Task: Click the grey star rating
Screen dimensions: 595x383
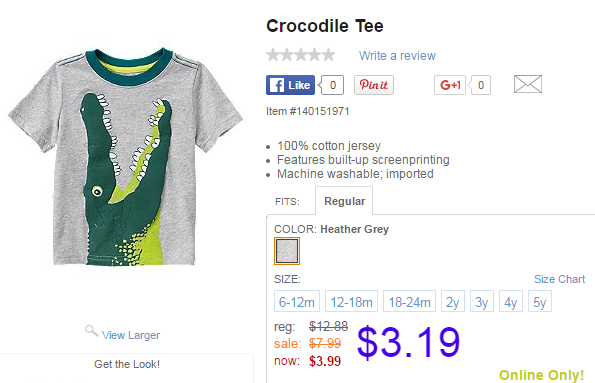Action: (x=301, y=55)
